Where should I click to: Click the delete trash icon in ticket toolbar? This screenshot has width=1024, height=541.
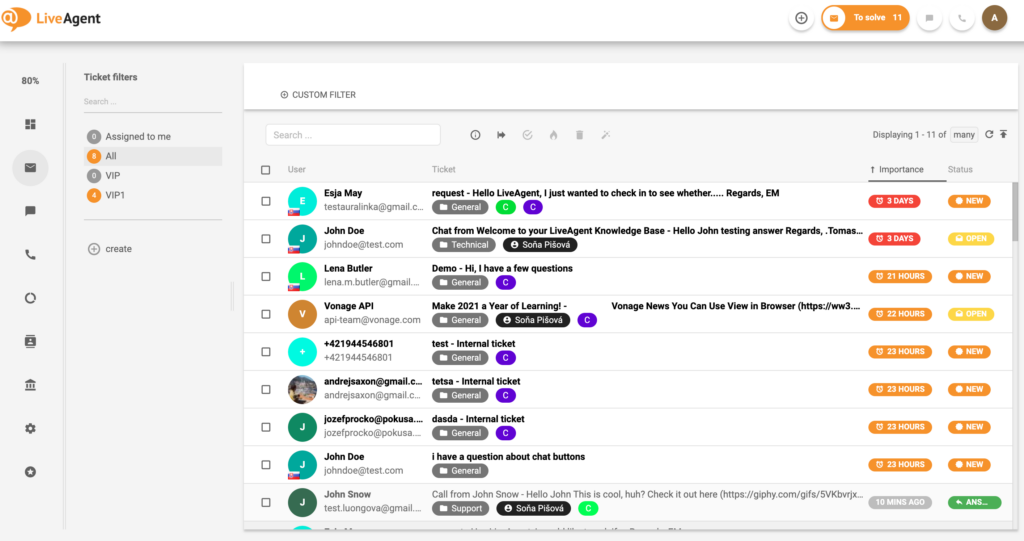[x=579, y=135]
